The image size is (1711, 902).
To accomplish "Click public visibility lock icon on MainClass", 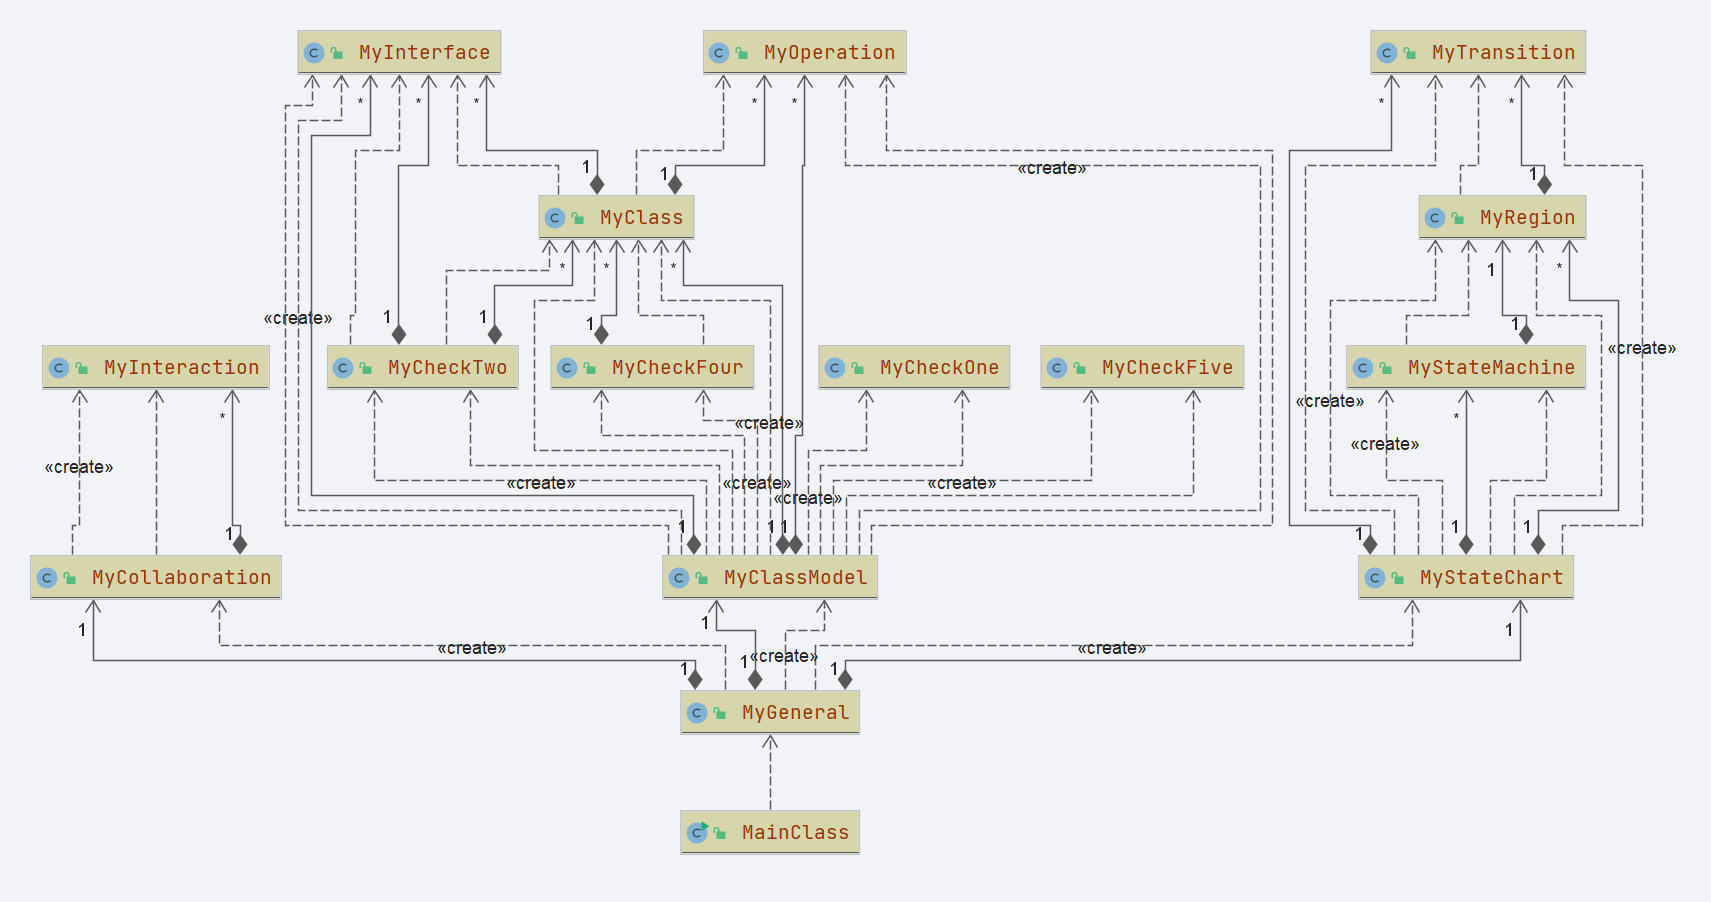I will [x=720, y=833].
